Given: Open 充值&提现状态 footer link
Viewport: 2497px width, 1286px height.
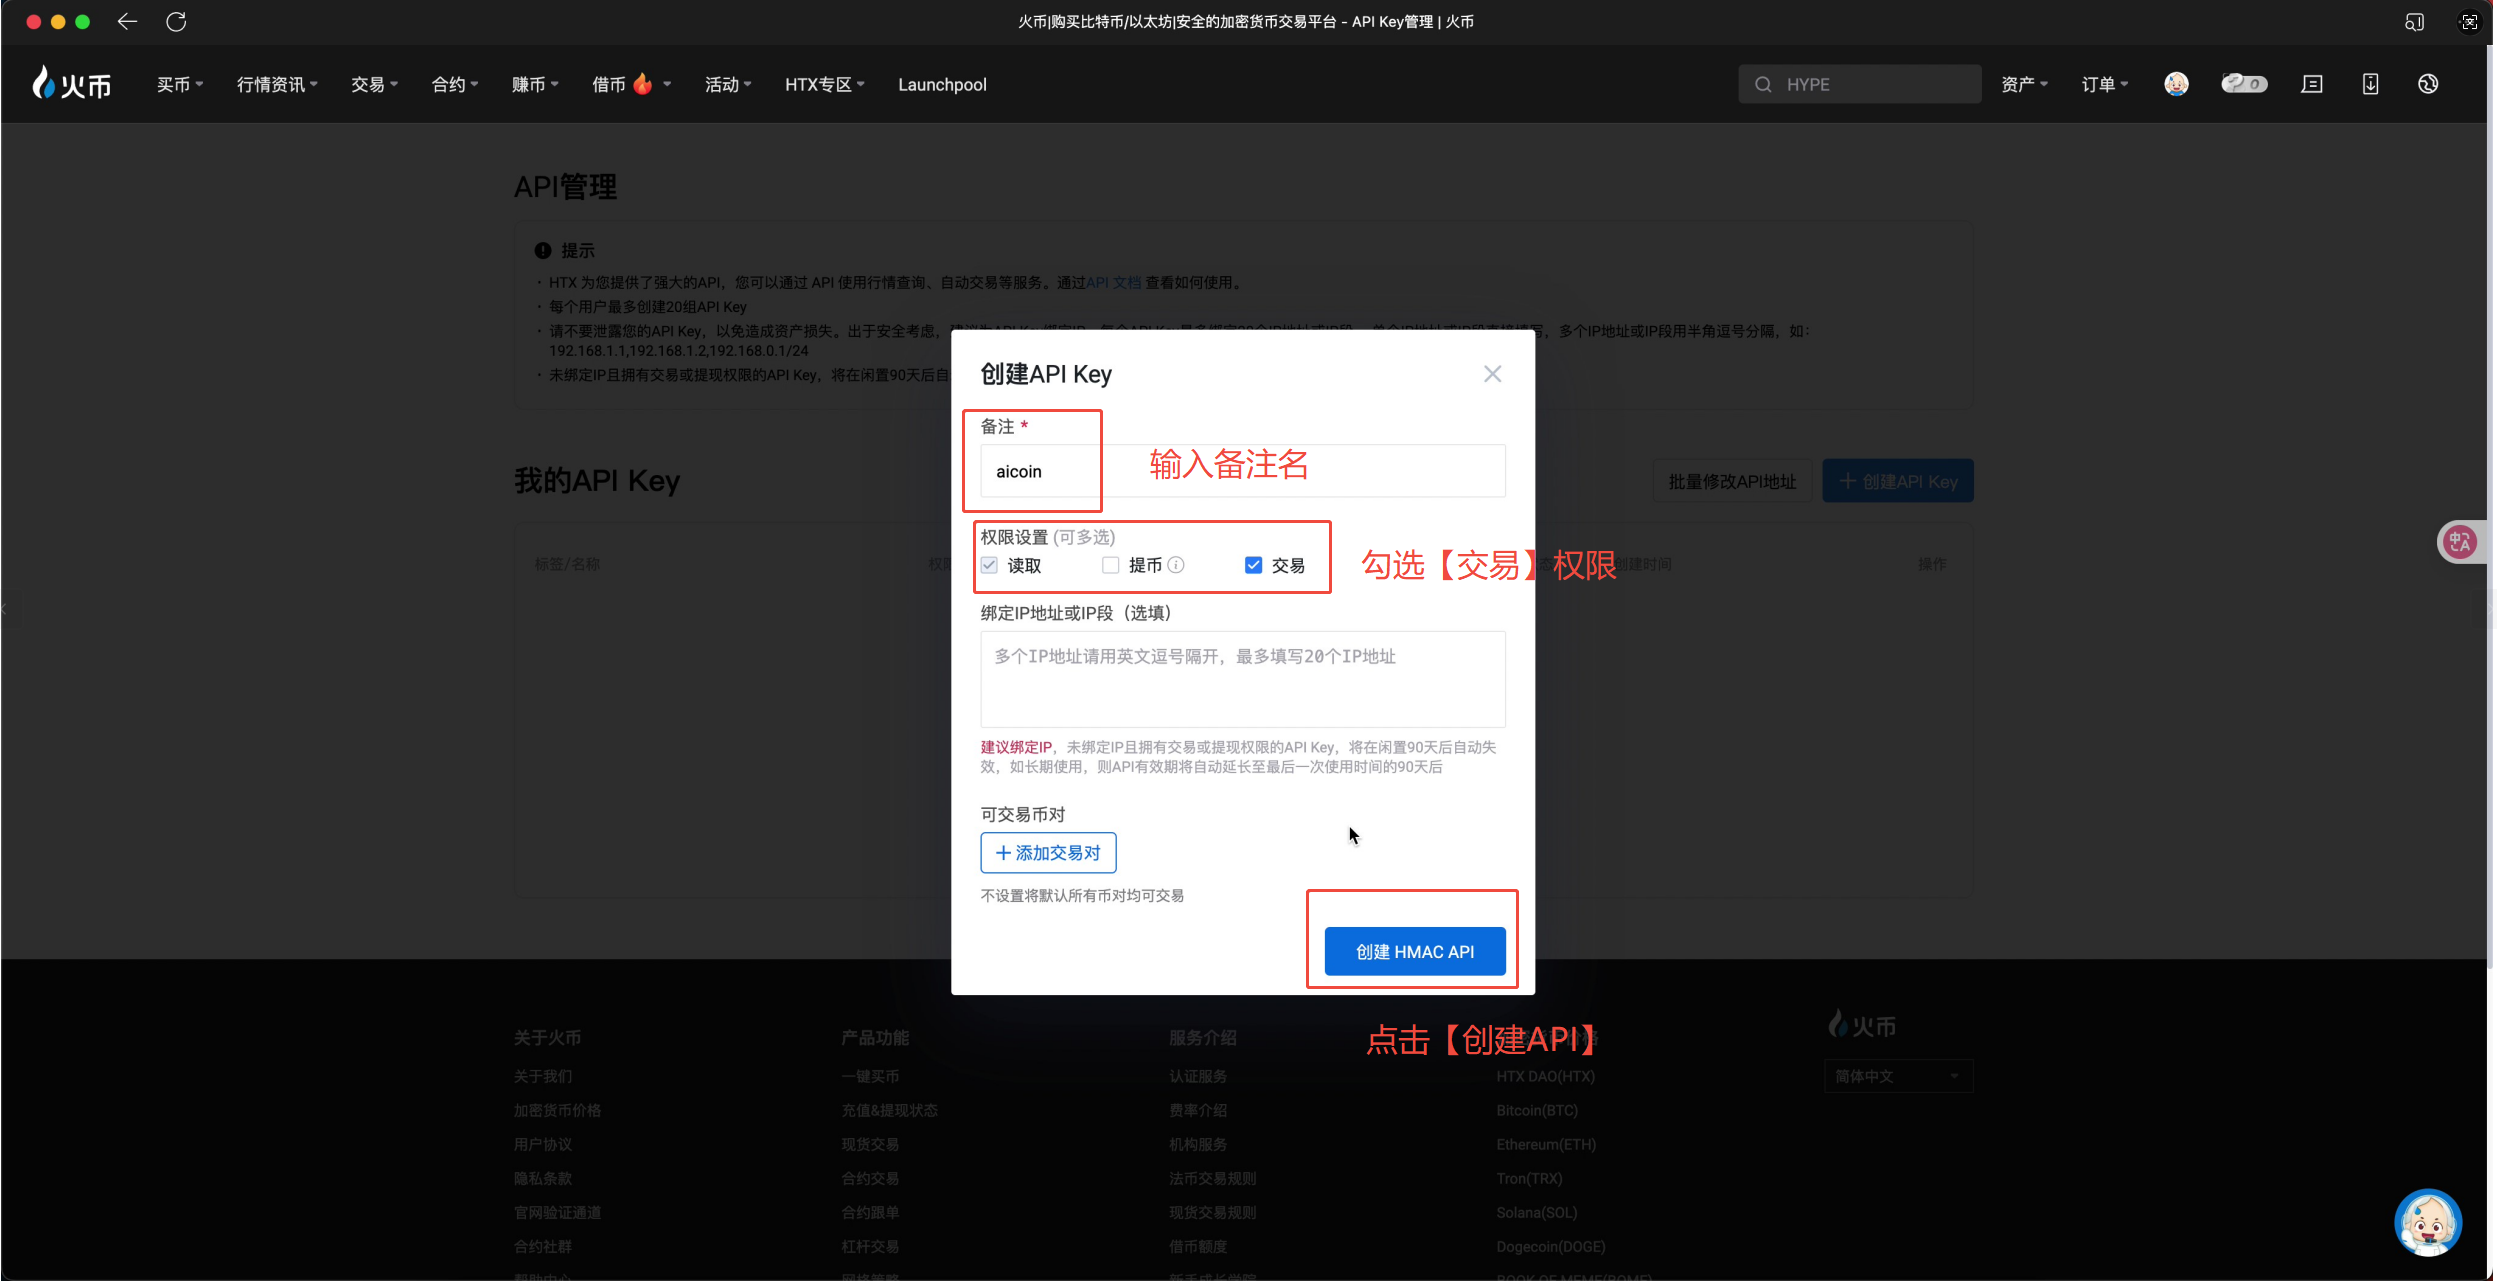Looking at the screenshot, I should pyautogui.click(x=889, y=1111).
